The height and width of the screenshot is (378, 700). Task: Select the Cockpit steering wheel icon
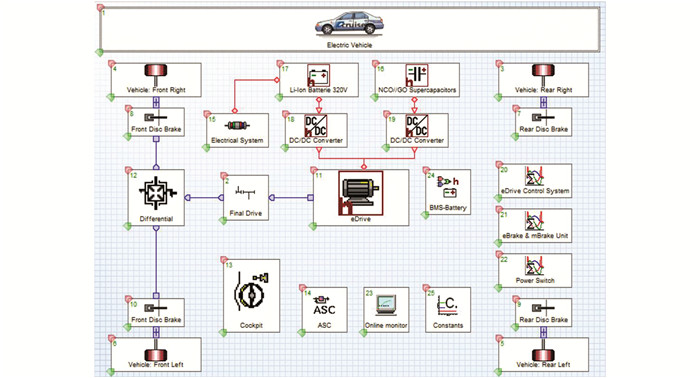click(x=251, y=292)
